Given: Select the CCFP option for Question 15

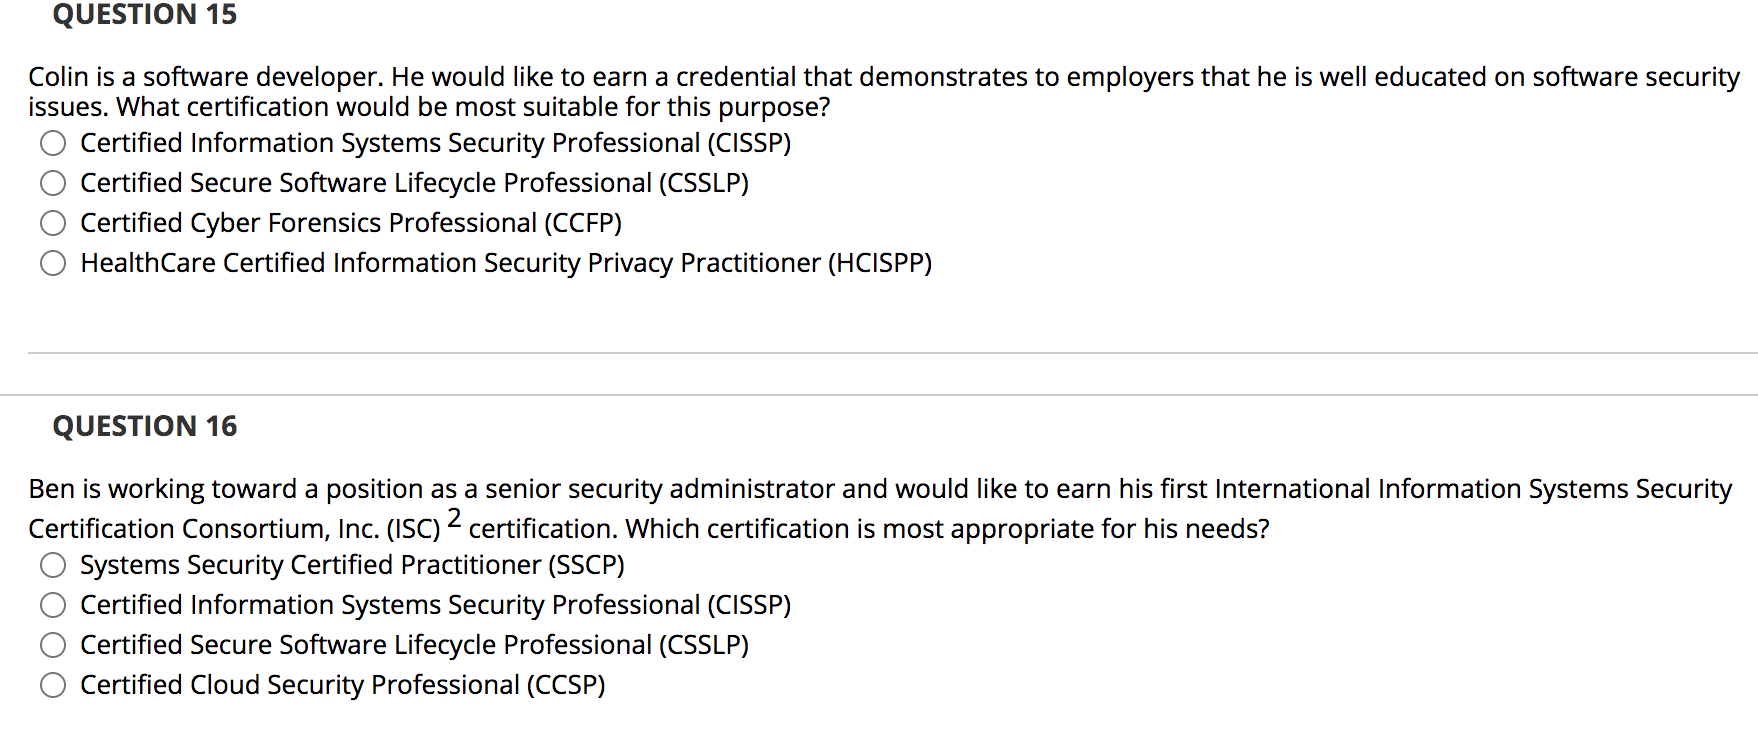Looking at the screenshot, I should [x=53, y=224].
